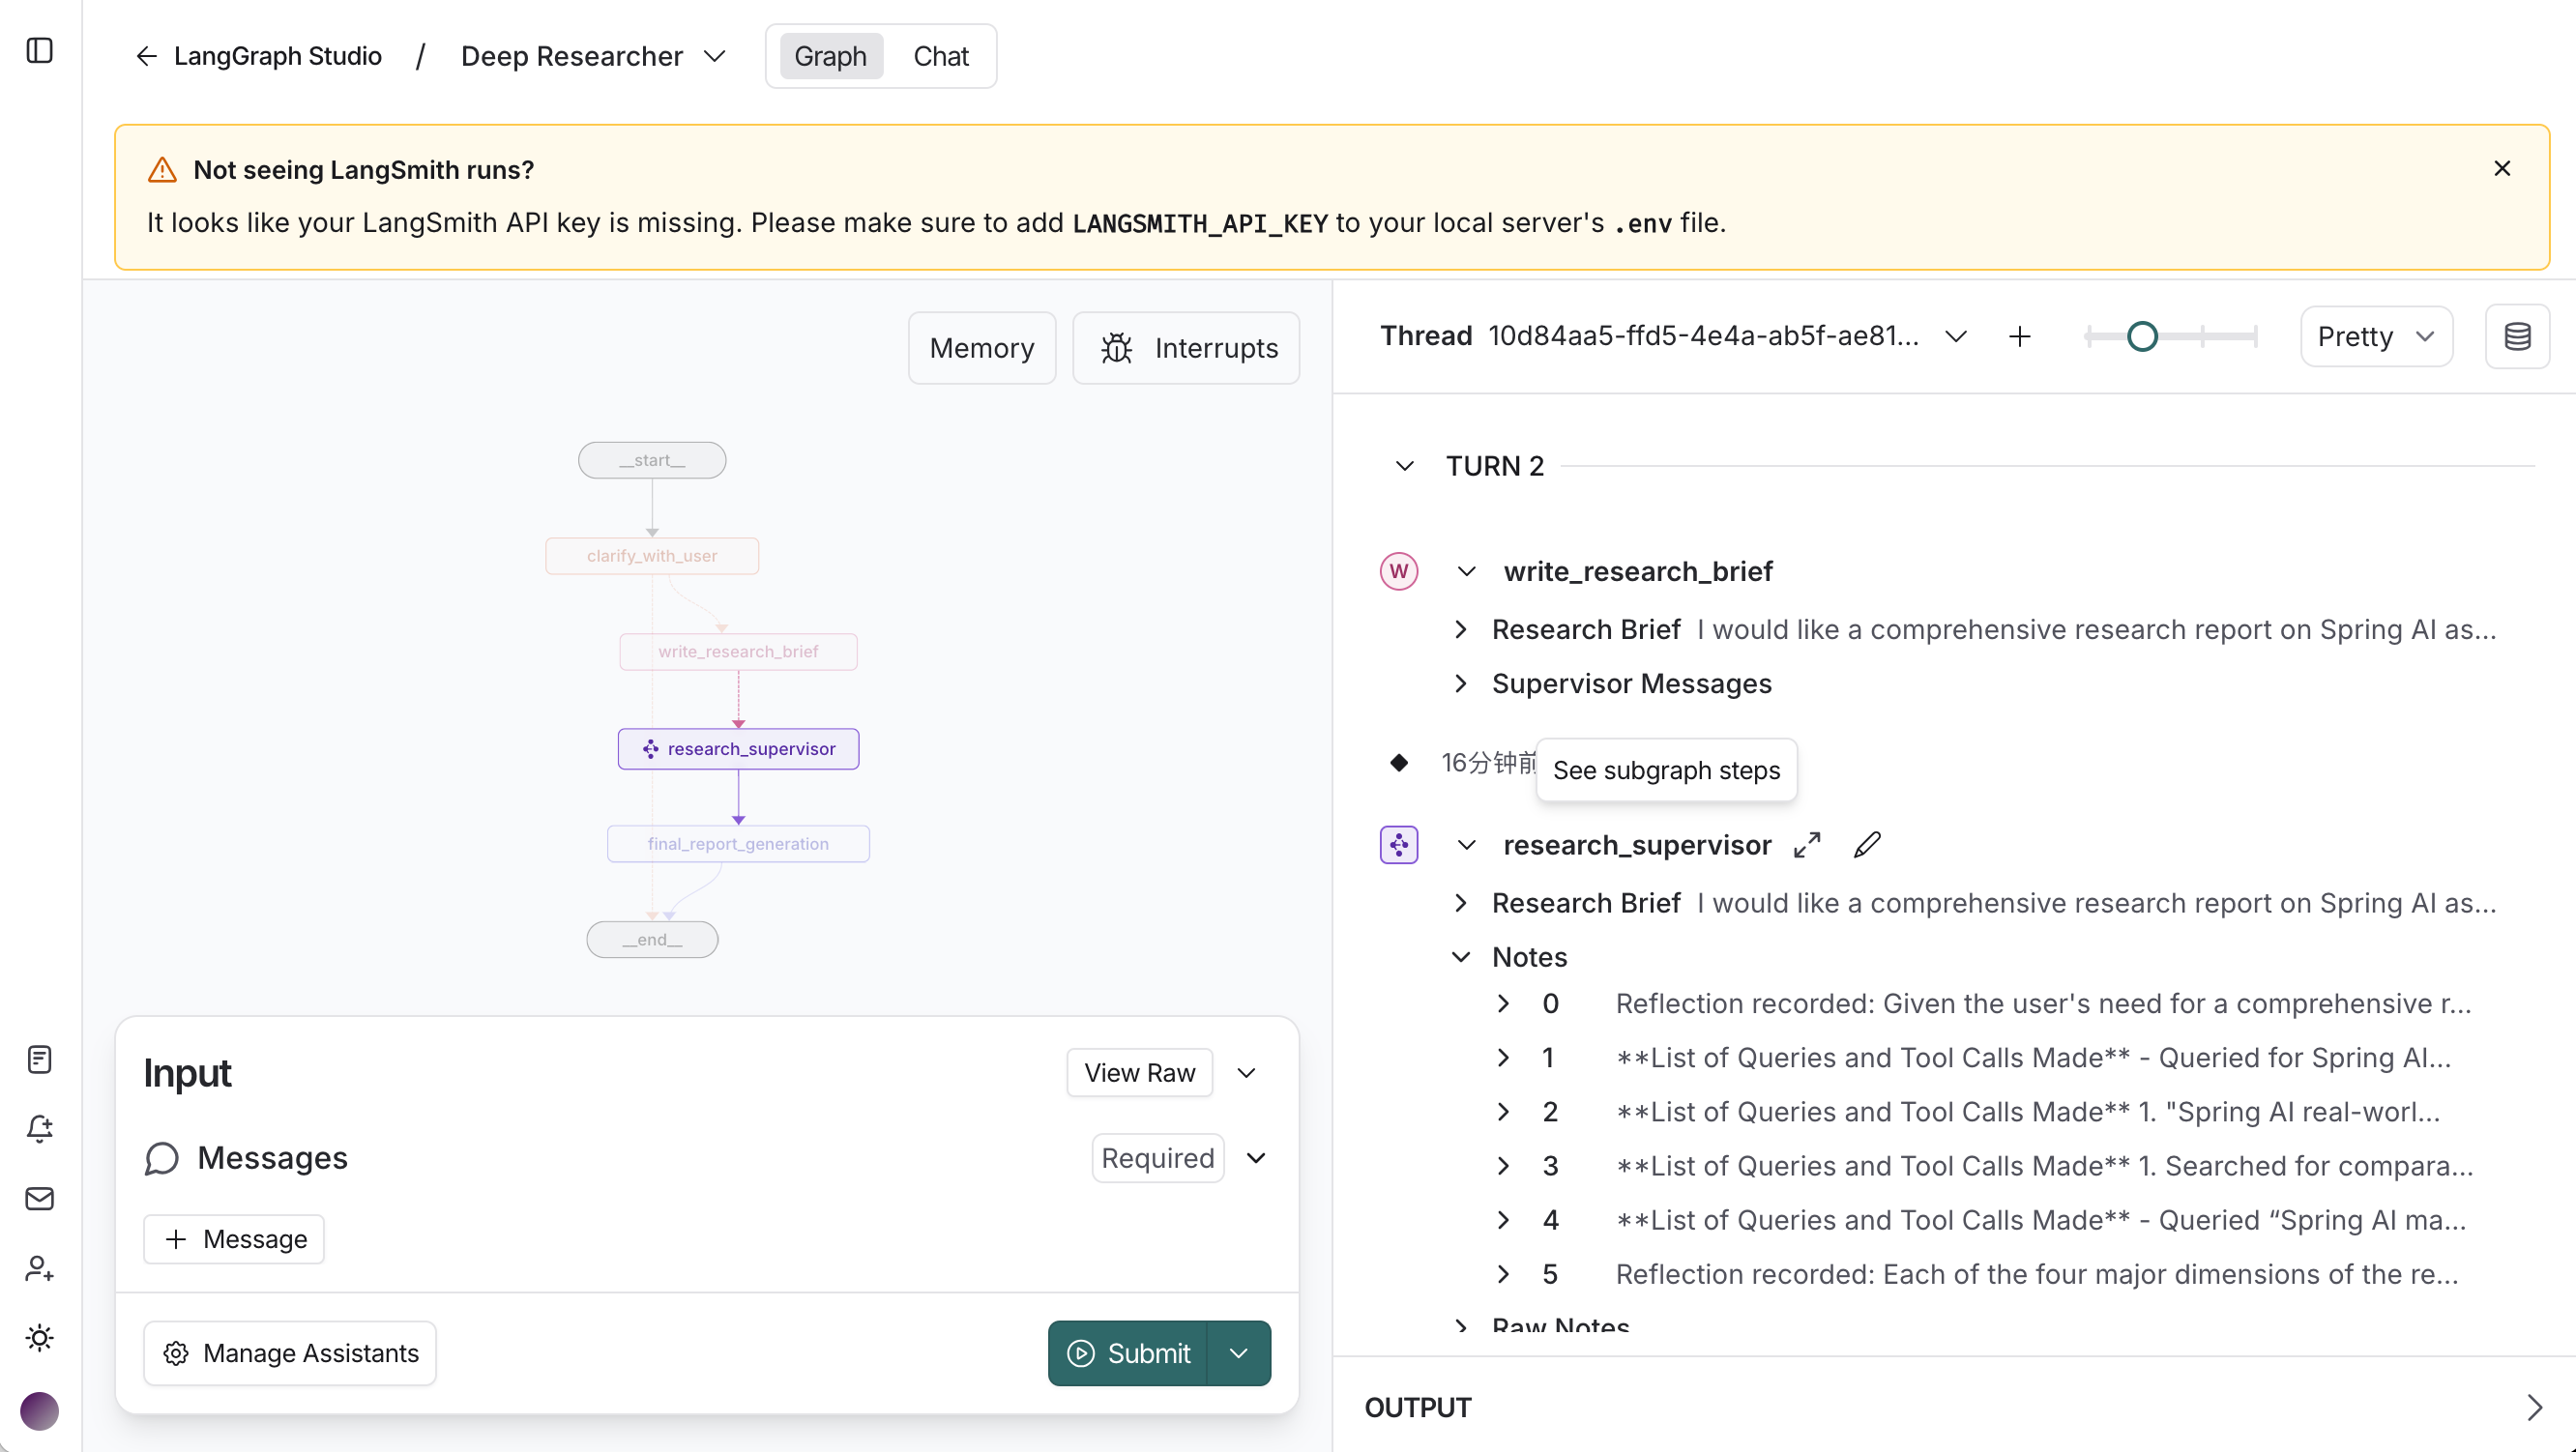2576x1452 pixels.
Task: Toggle light theme sun icon
Action: 39,1337
